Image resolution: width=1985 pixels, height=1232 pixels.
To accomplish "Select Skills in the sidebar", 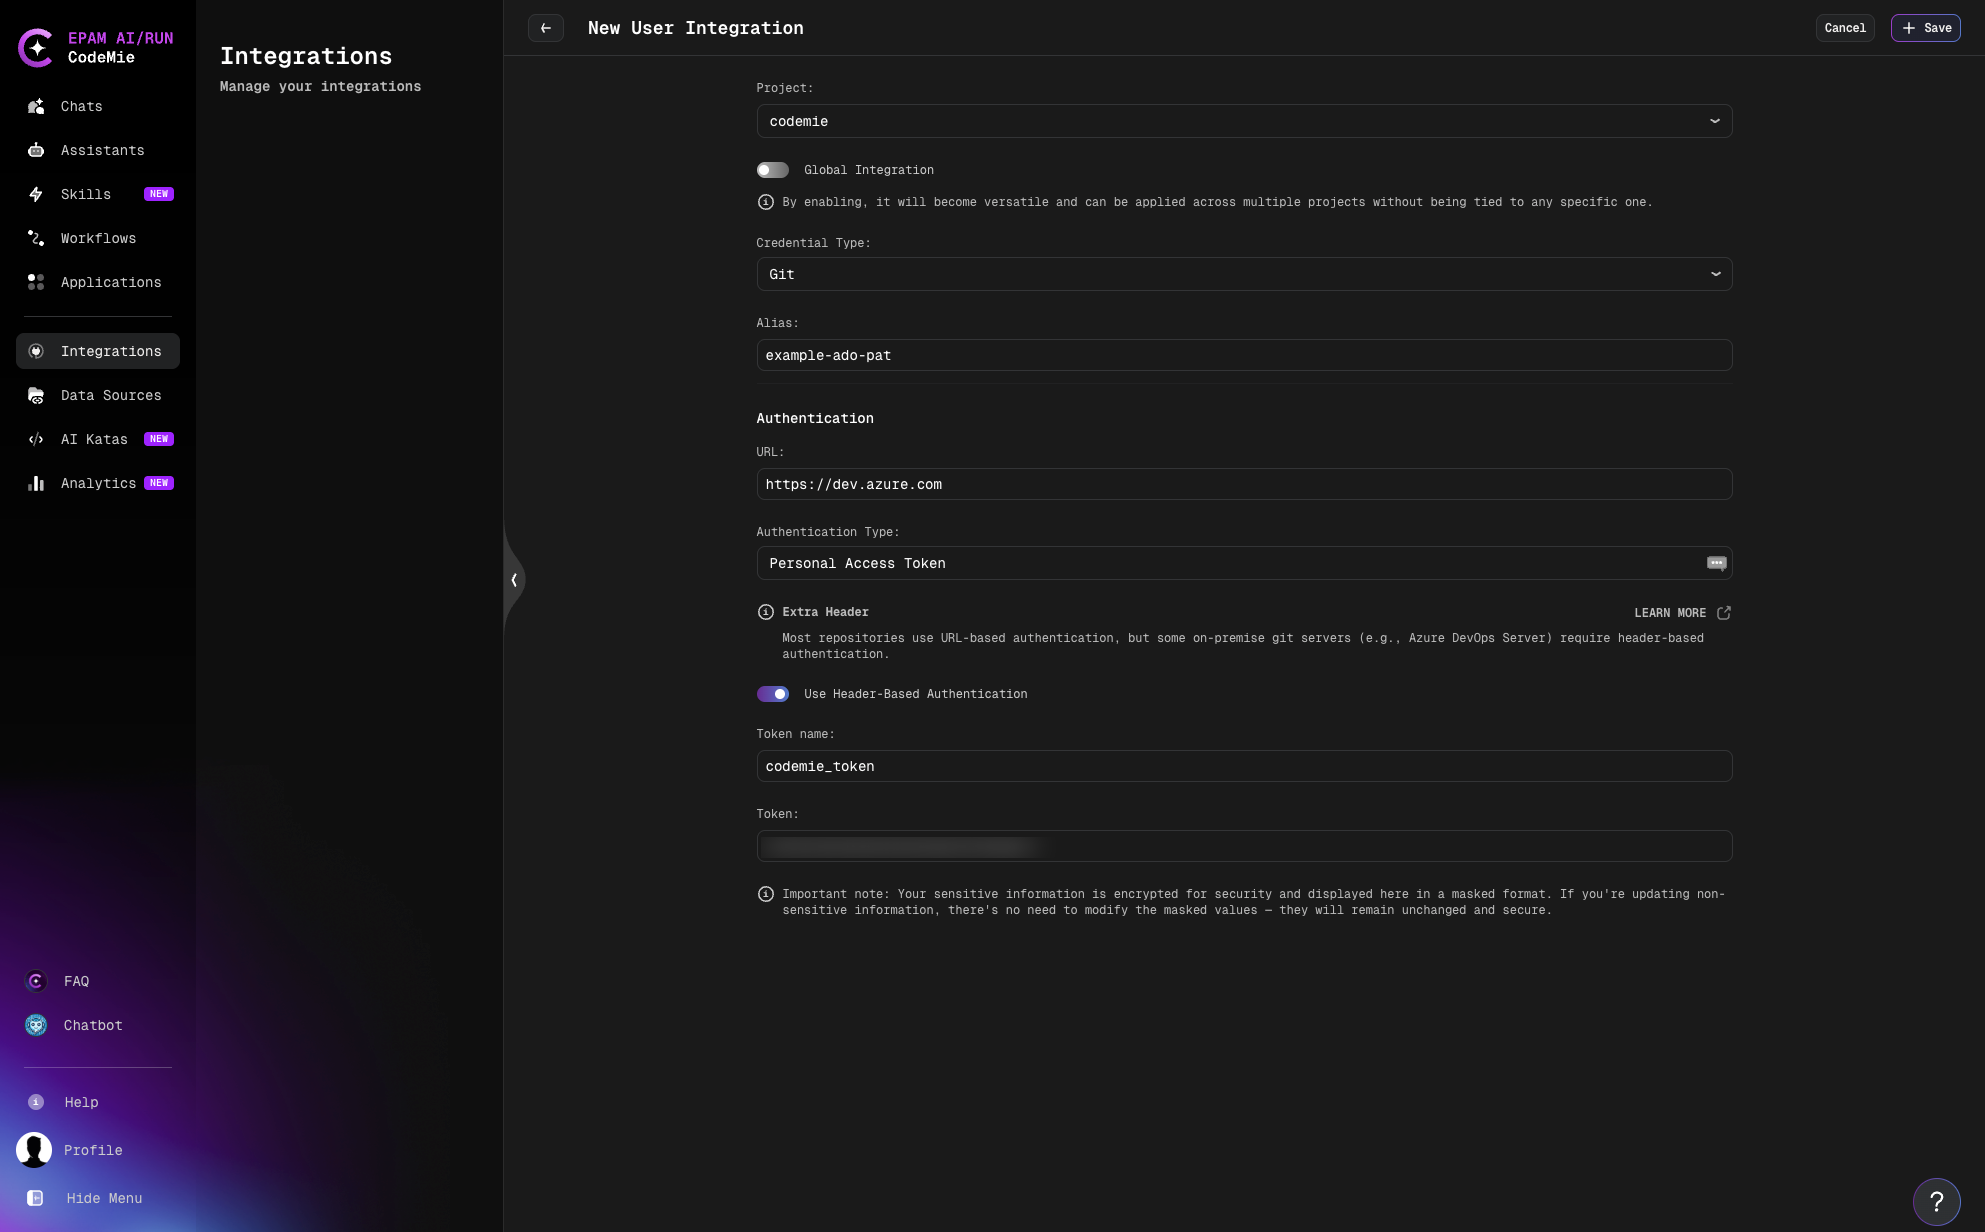I will point(86,194).
